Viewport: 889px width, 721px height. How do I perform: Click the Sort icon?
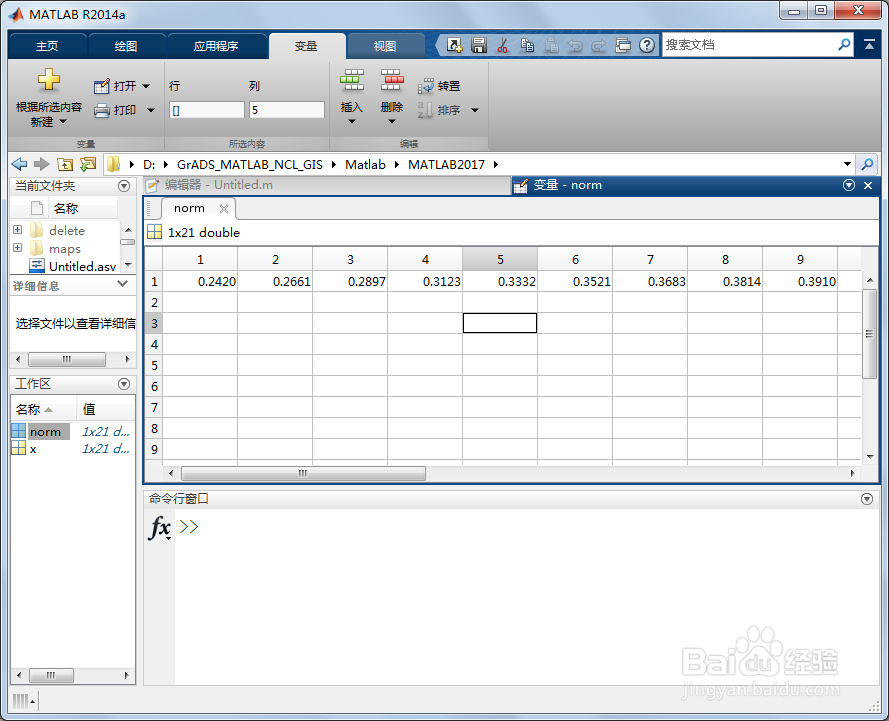tap(425, 110)
